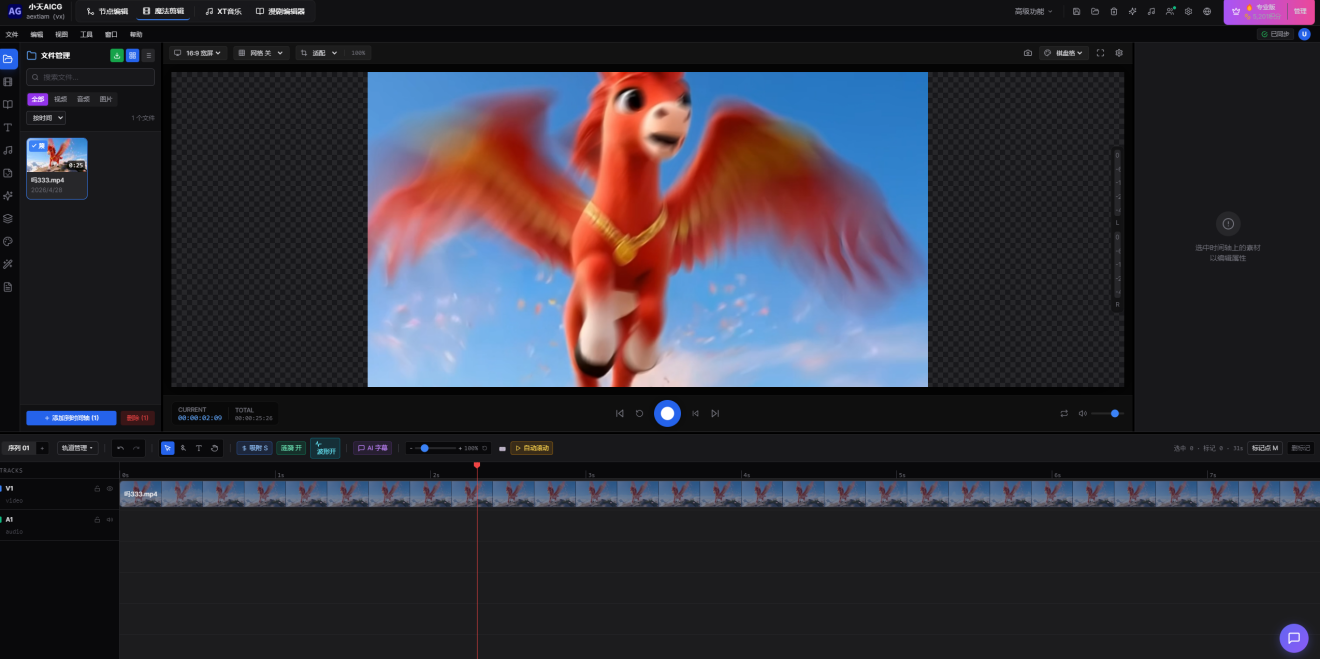This screenshot has height=659, width=1320.
Task: Open the sparkle effects sidebar panel
Action: tap(8, 196)
